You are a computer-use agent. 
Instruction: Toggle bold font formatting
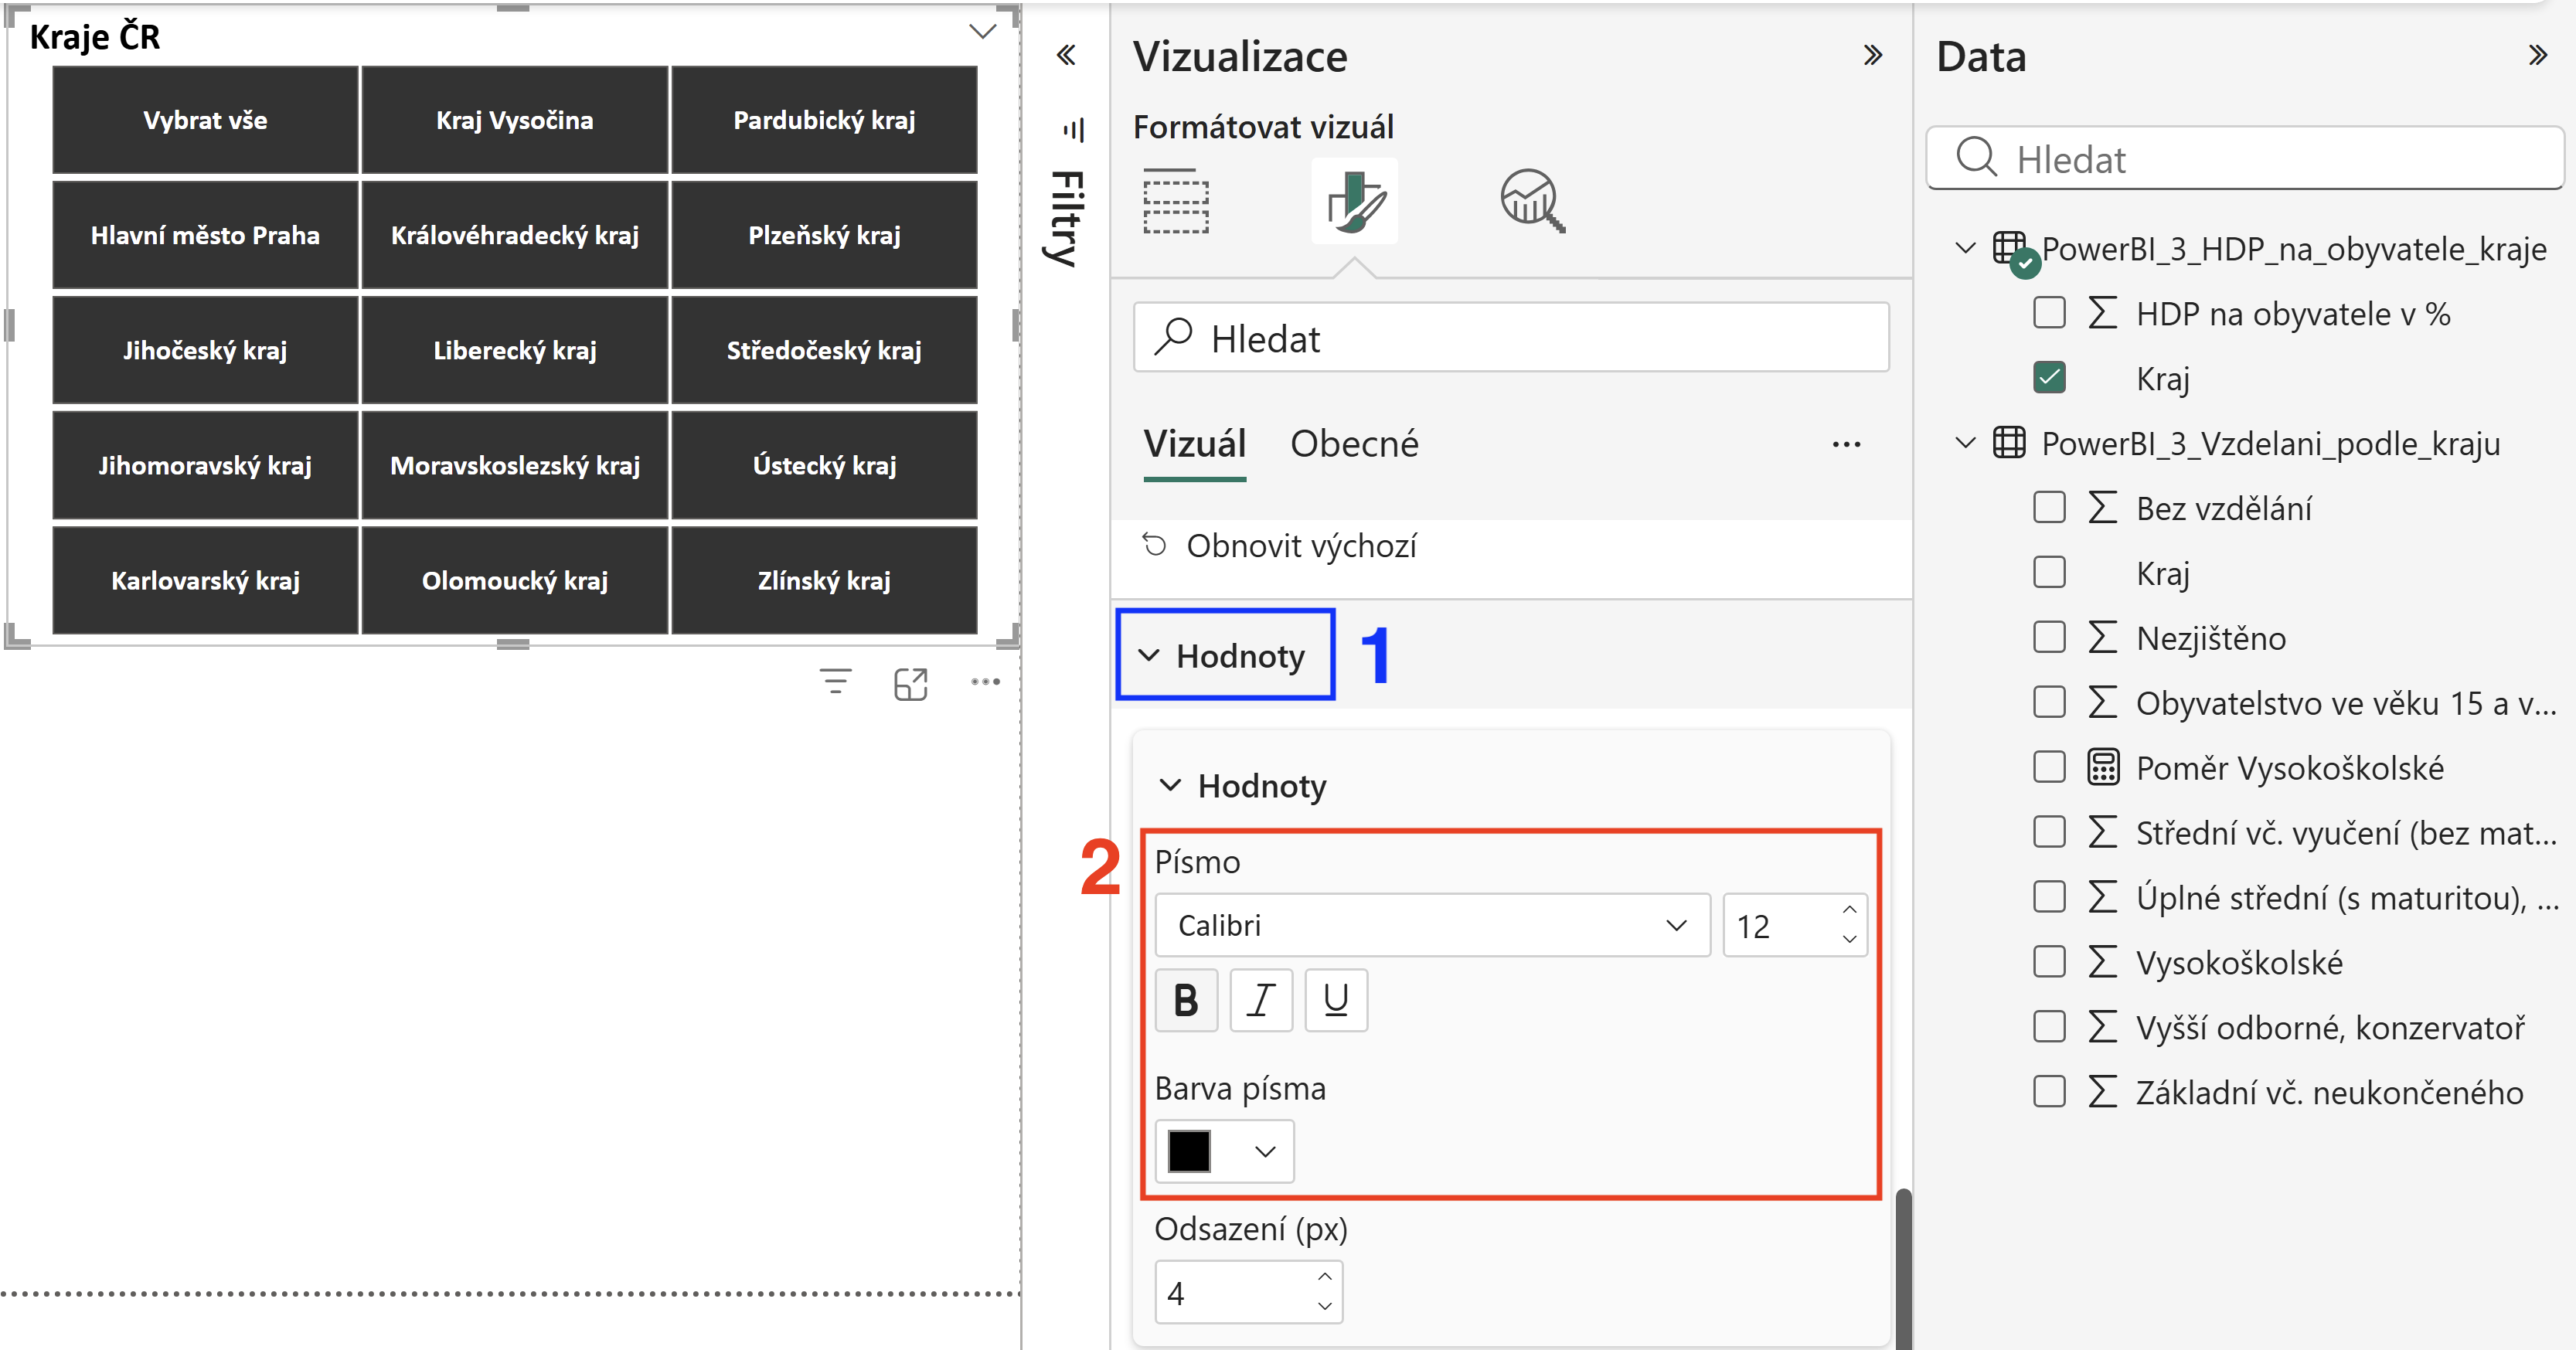click(1186, 1000)
